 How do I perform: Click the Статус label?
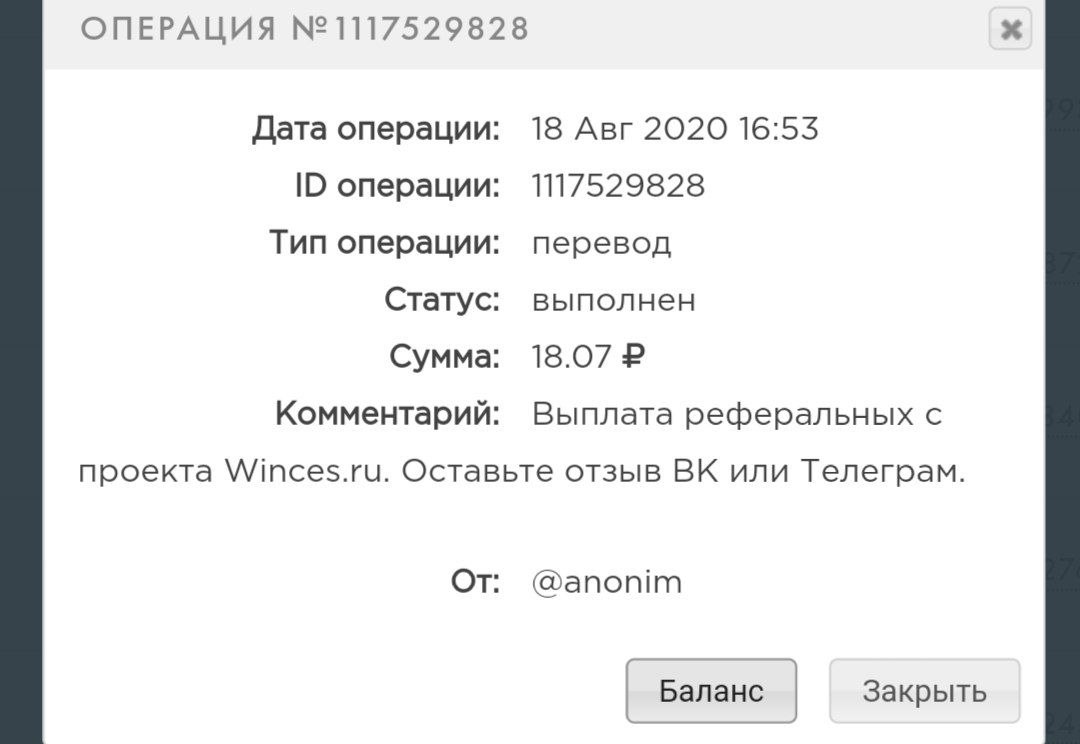(442, 300)
